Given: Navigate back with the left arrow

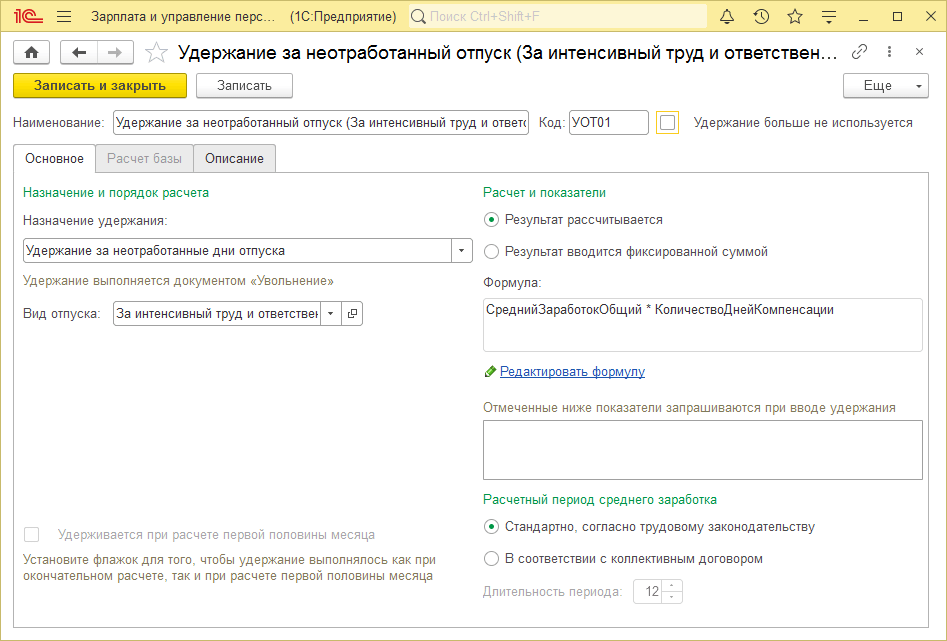Looking at the screenshot, I should (79, 53).
